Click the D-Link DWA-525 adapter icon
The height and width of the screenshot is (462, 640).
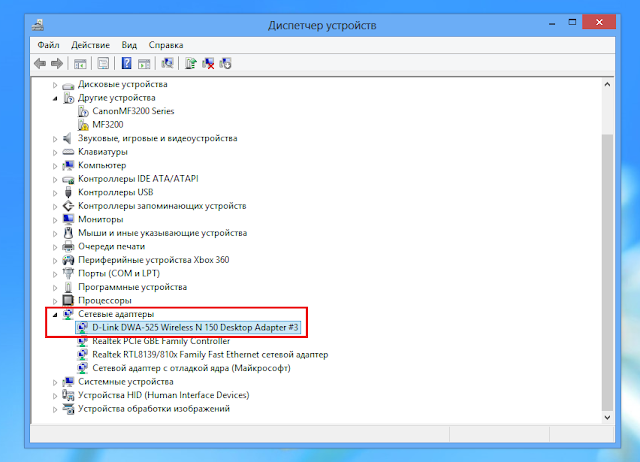coord(82,327)
